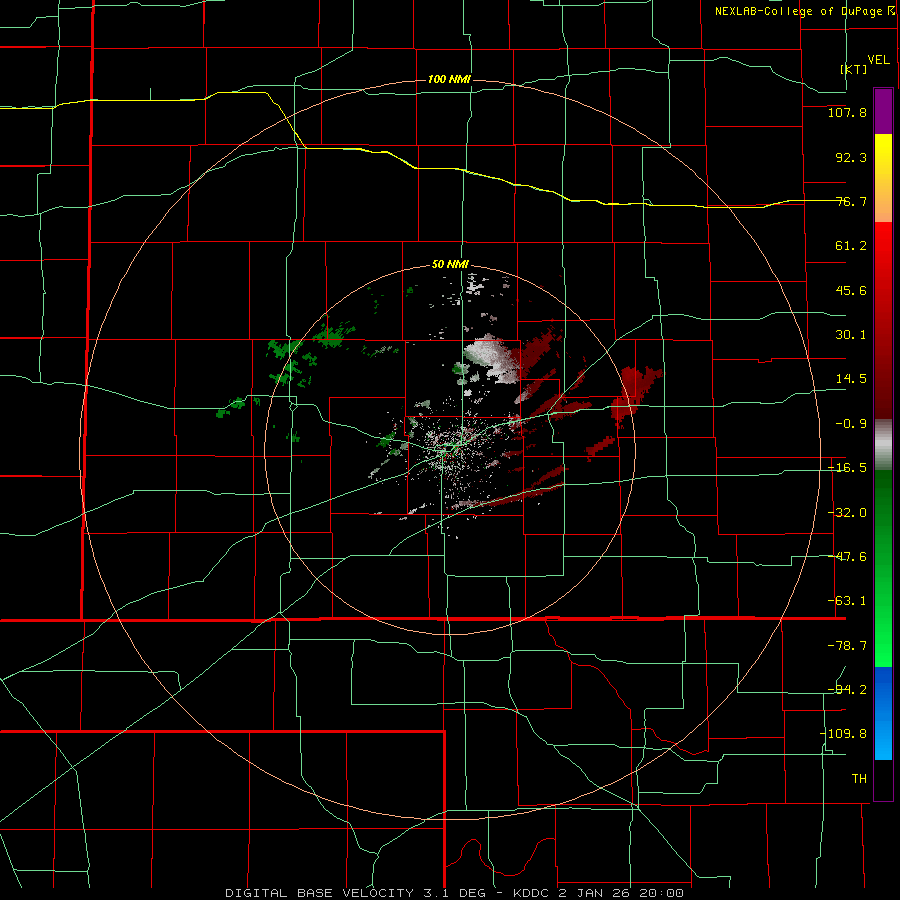The image size is (900, 900).
Task: Click the [KT] units label
Action: (x=854, y=69)
